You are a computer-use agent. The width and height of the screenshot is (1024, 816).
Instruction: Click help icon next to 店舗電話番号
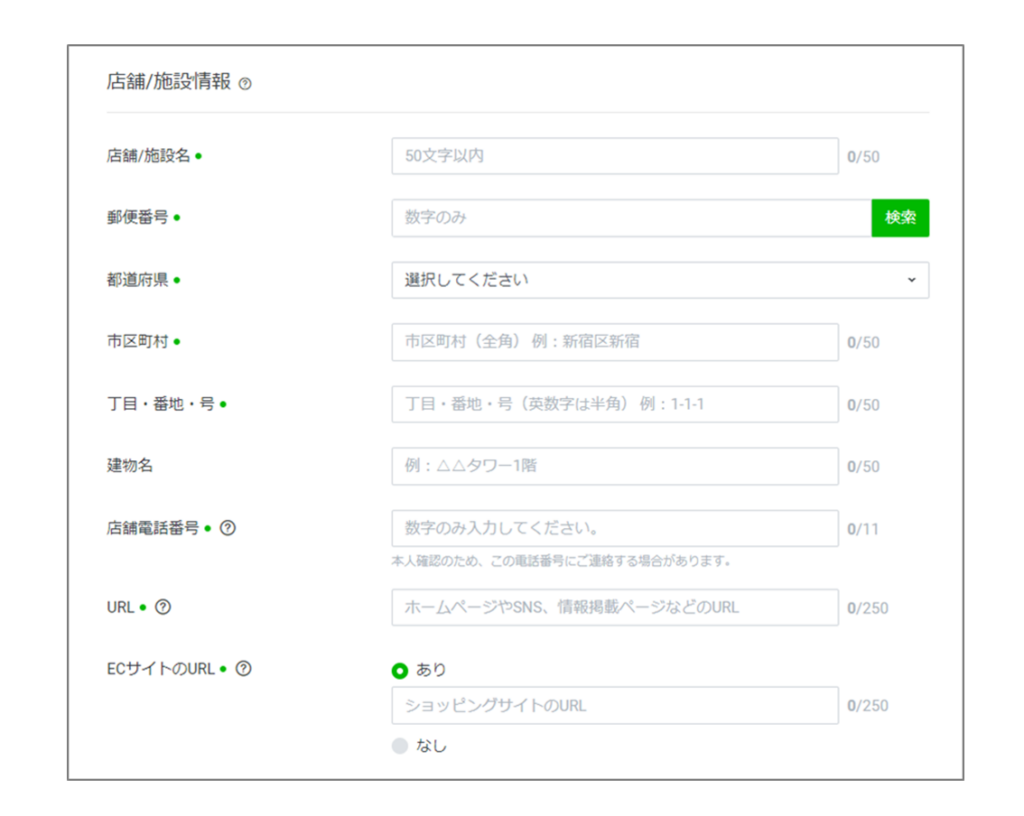(227, 528)
